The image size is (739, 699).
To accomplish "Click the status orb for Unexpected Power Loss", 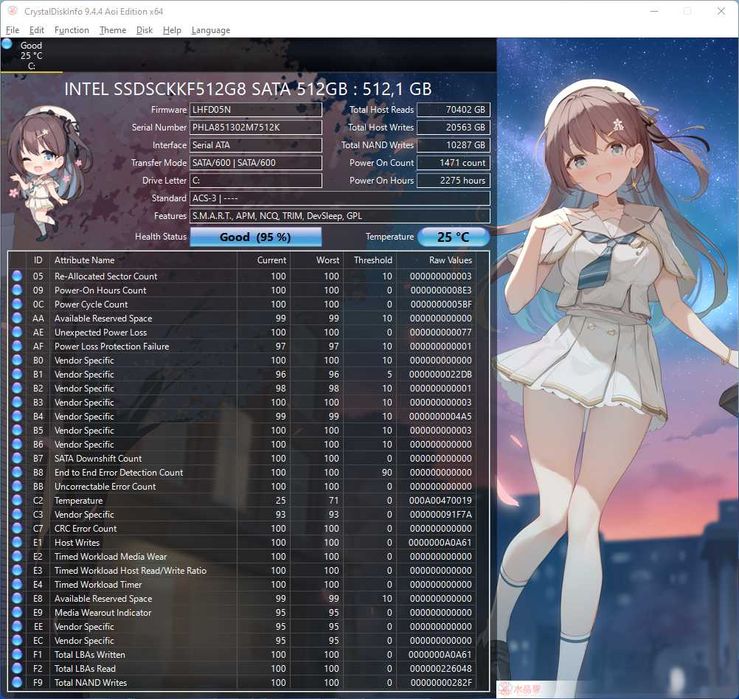I will (17, 332).
